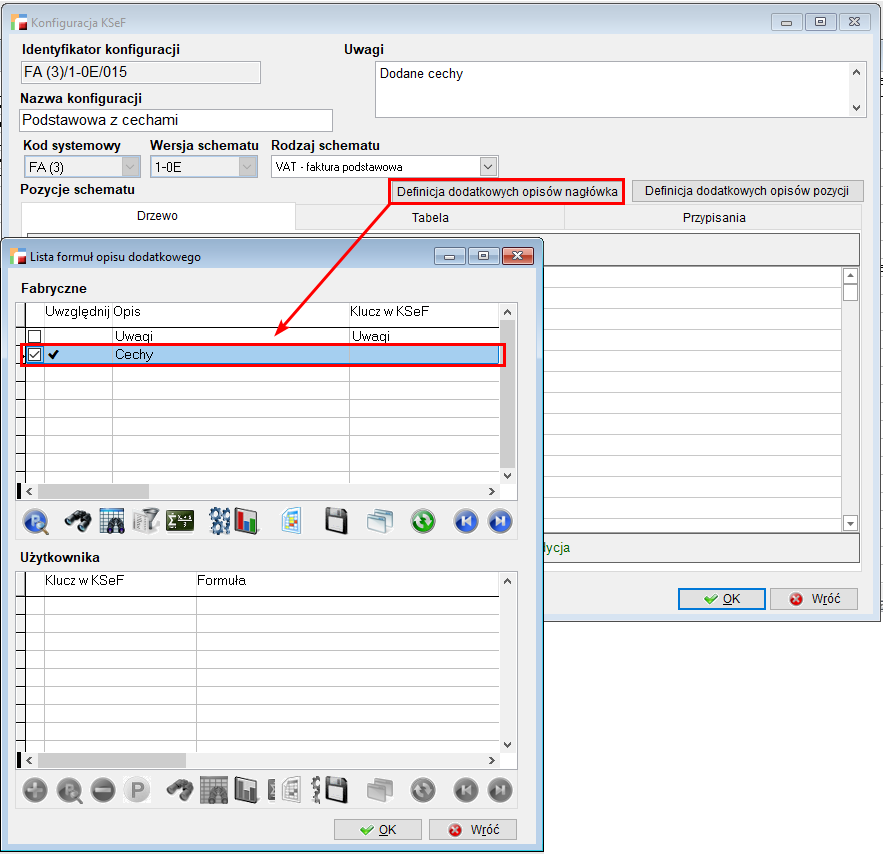Switch to the Przypisania tab

tap(712, 217)
